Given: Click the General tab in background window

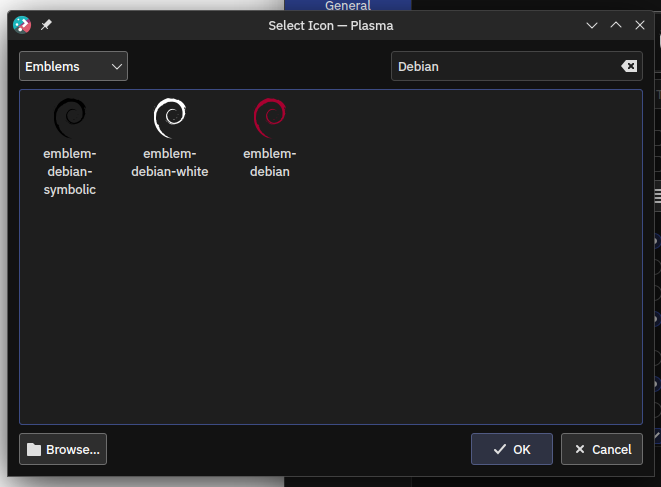Looking at the screenshot, I should 348,5.
